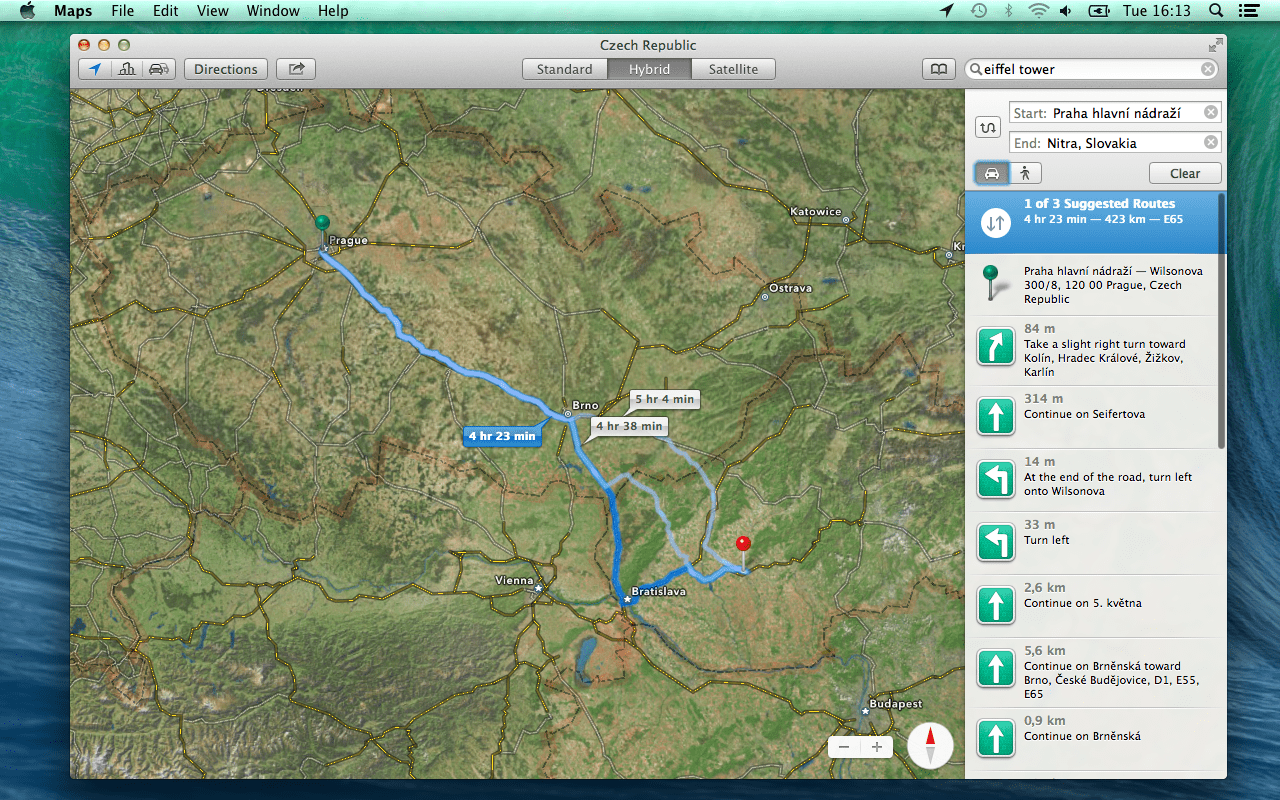1280x800 pixels.
Task: Click the directions list scrollbar
Action: (1221, 320)
